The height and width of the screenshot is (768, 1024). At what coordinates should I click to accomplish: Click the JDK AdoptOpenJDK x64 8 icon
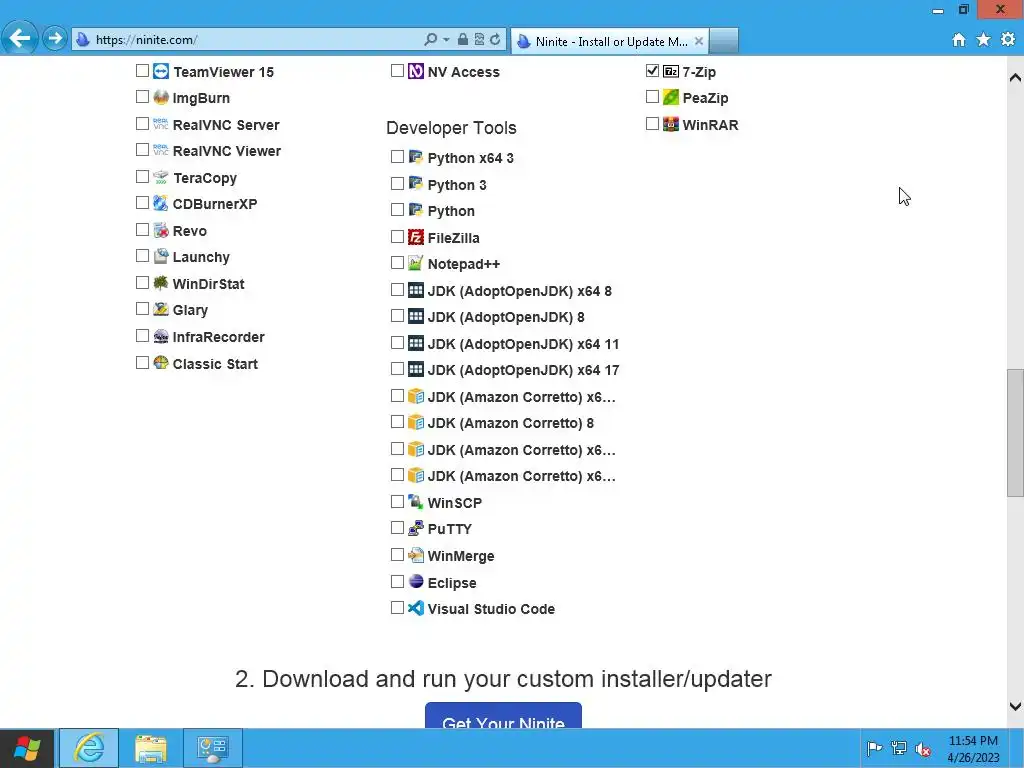(x=416, y=290)
